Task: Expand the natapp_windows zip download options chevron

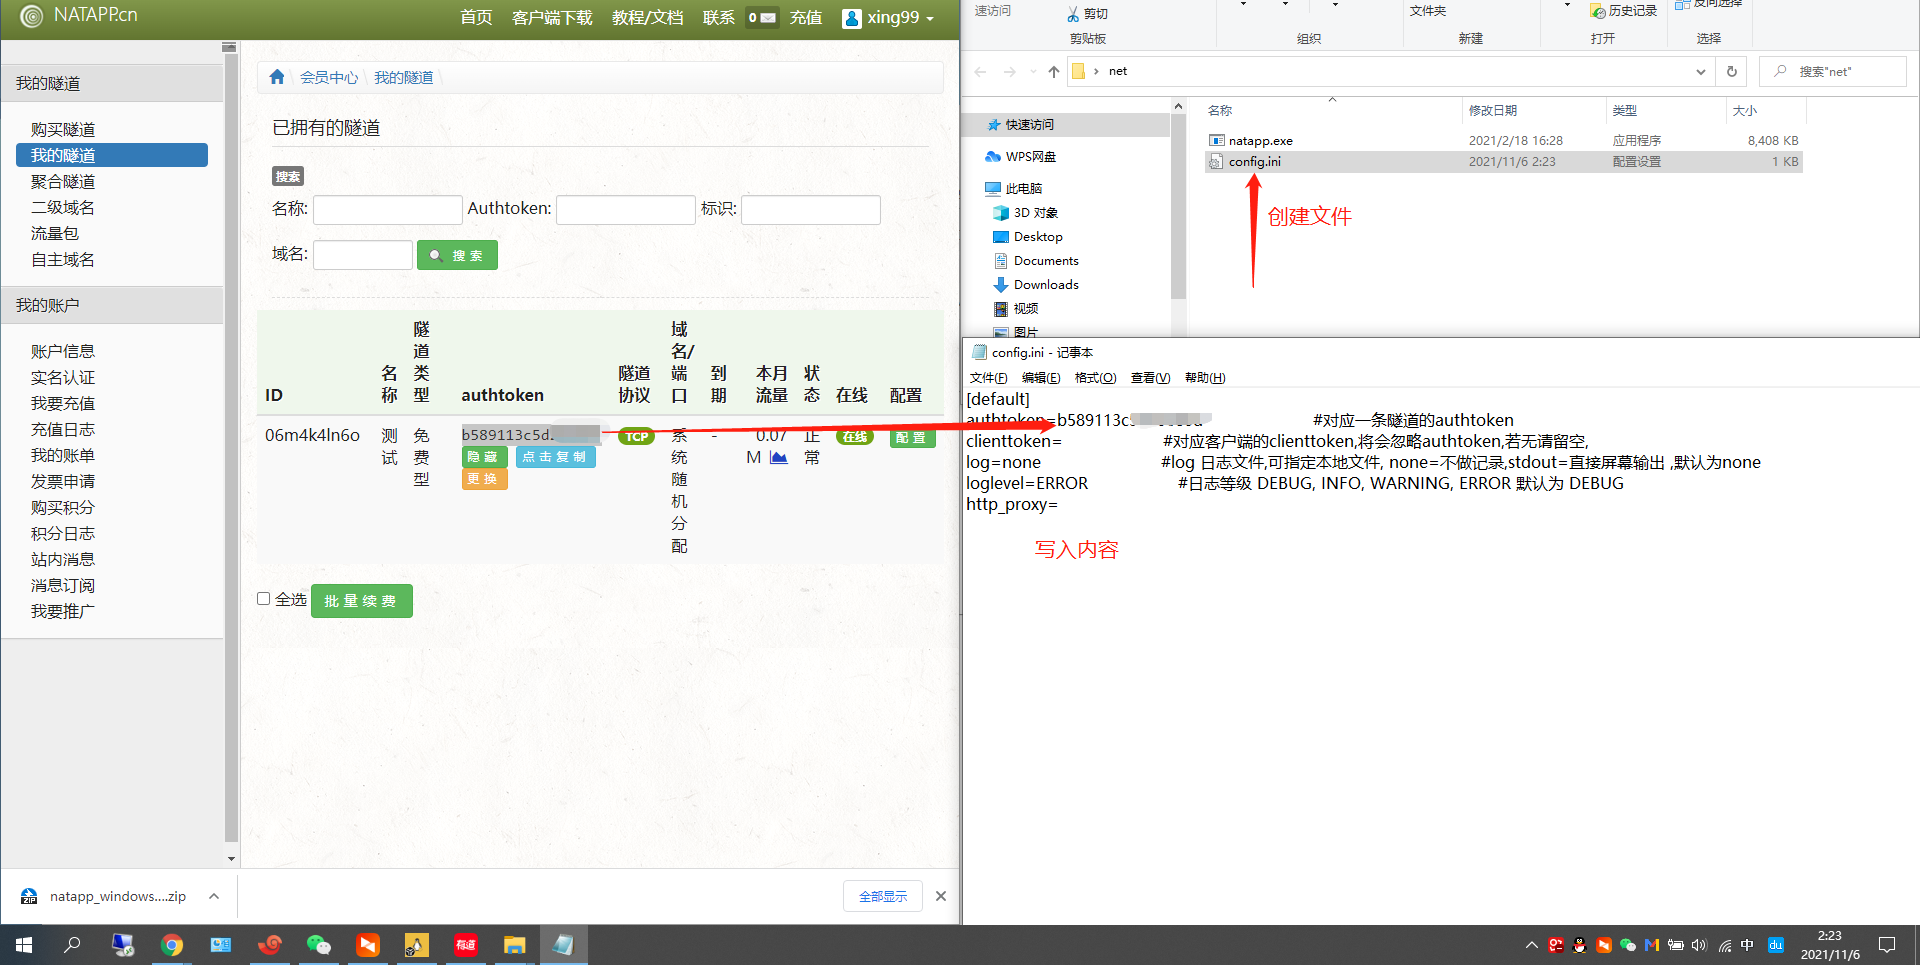Action: tap(214, 896)
